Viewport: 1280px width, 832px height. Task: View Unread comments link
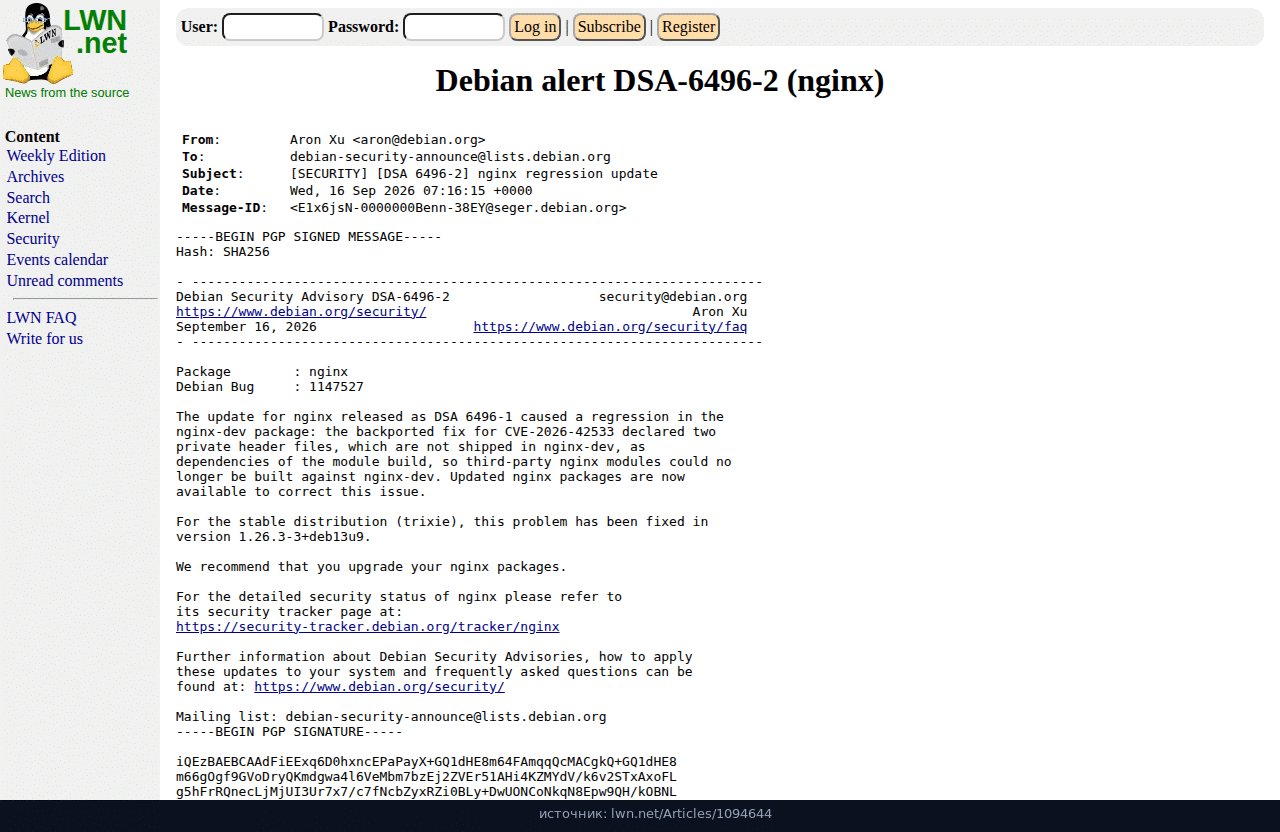65,281
